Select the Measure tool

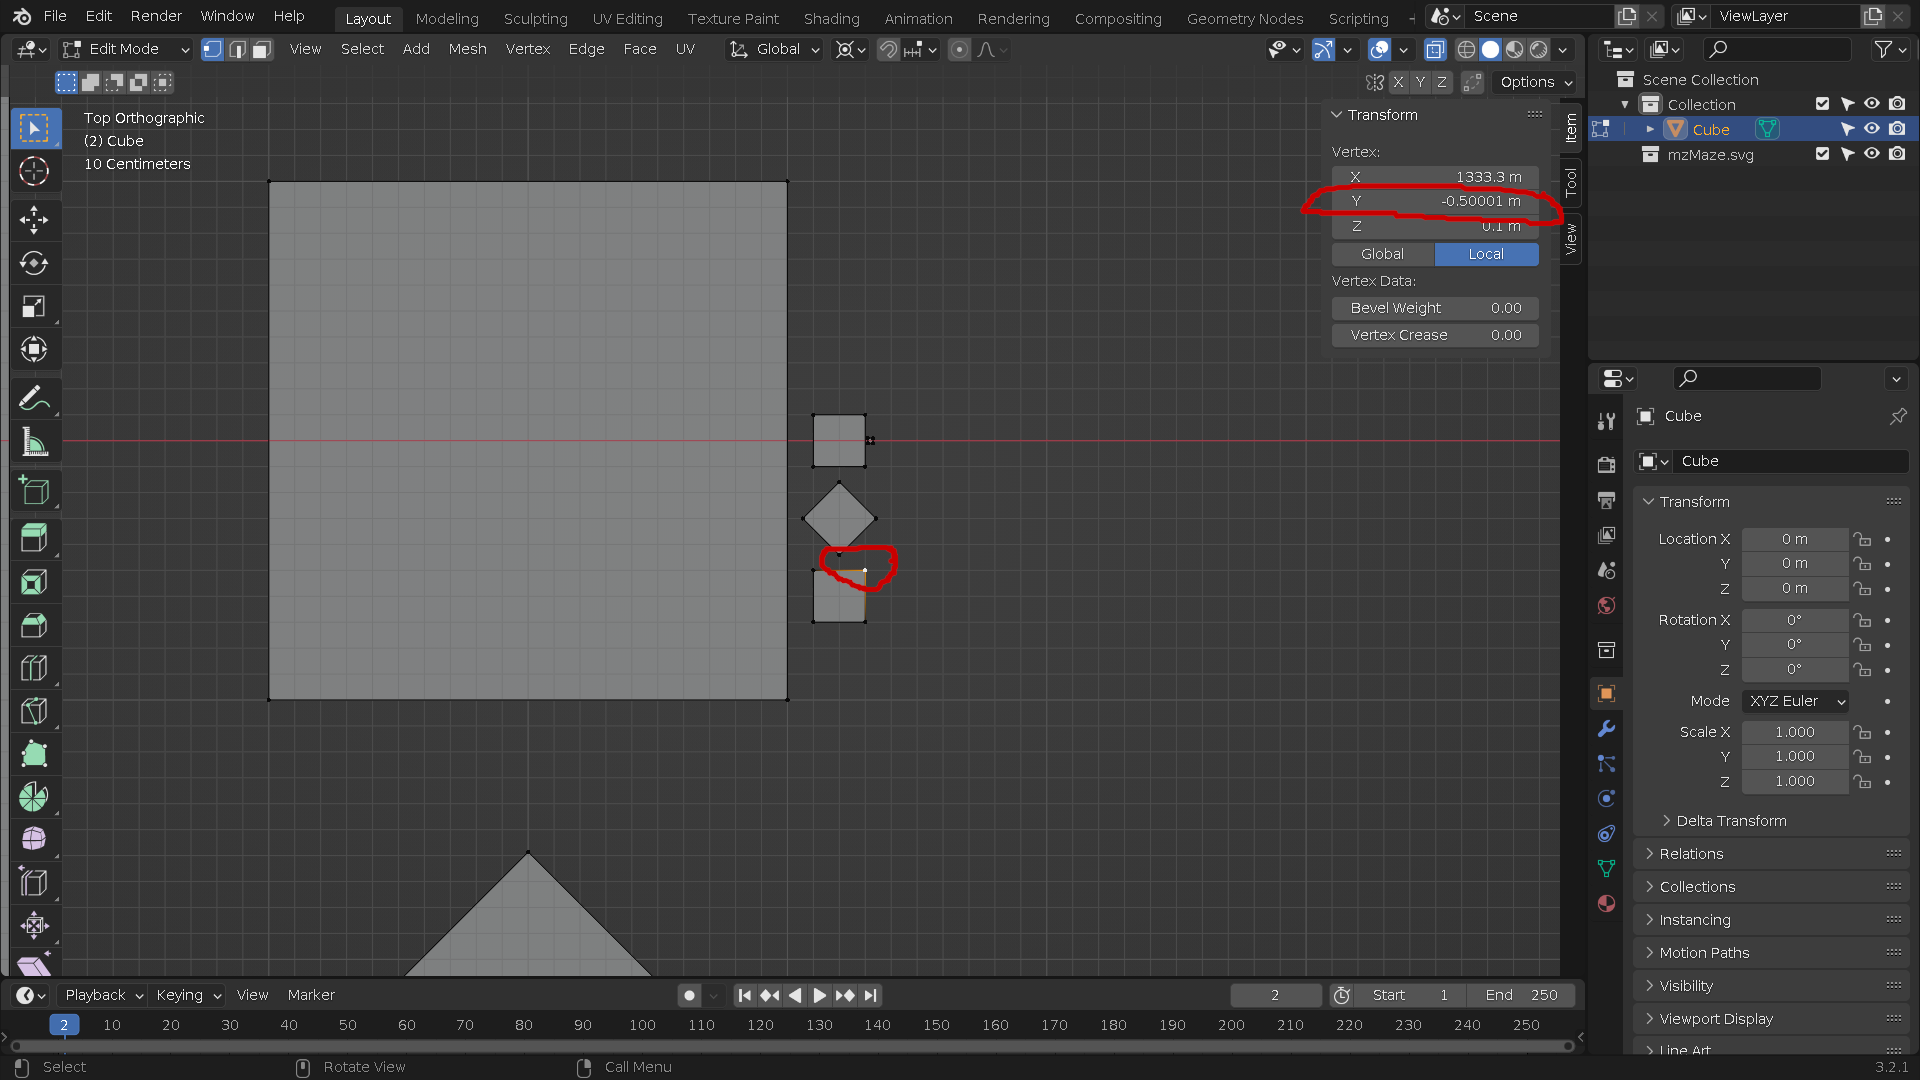coord(34,441)
